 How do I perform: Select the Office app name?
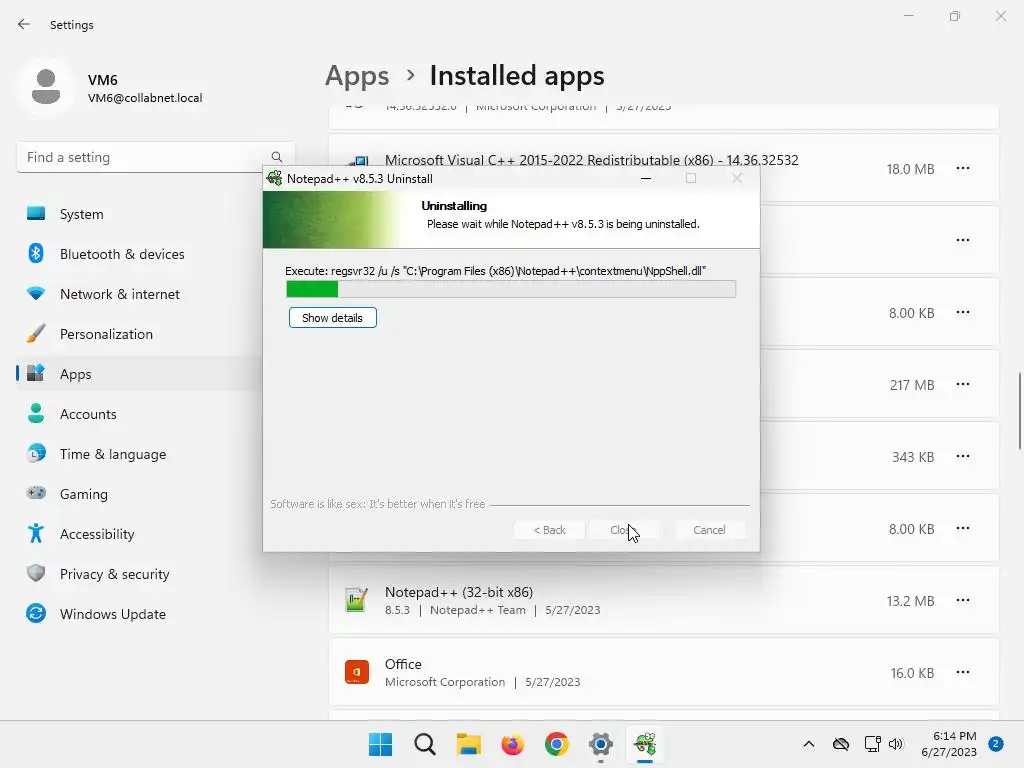tap(403, 664)
